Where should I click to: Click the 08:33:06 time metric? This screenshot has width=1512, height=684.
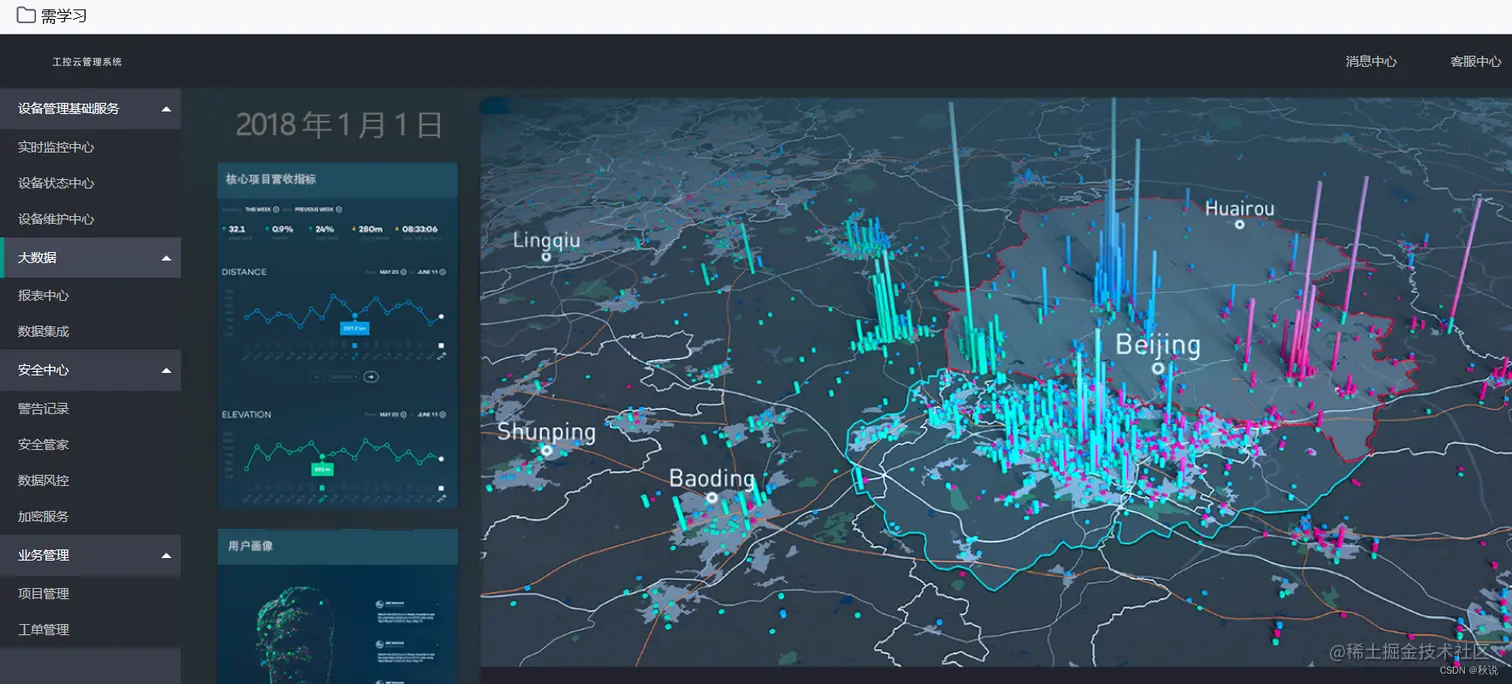click(419, 229)
